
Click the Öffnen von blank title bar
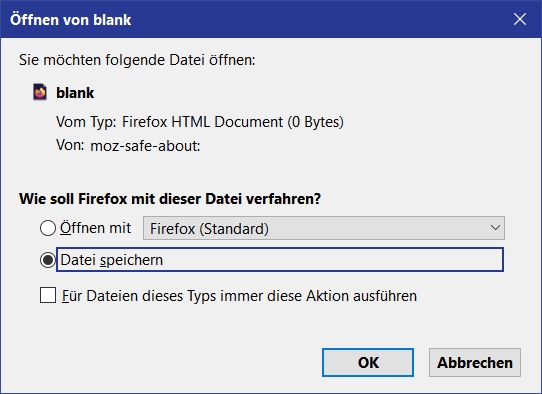click(x=256, y=19)
